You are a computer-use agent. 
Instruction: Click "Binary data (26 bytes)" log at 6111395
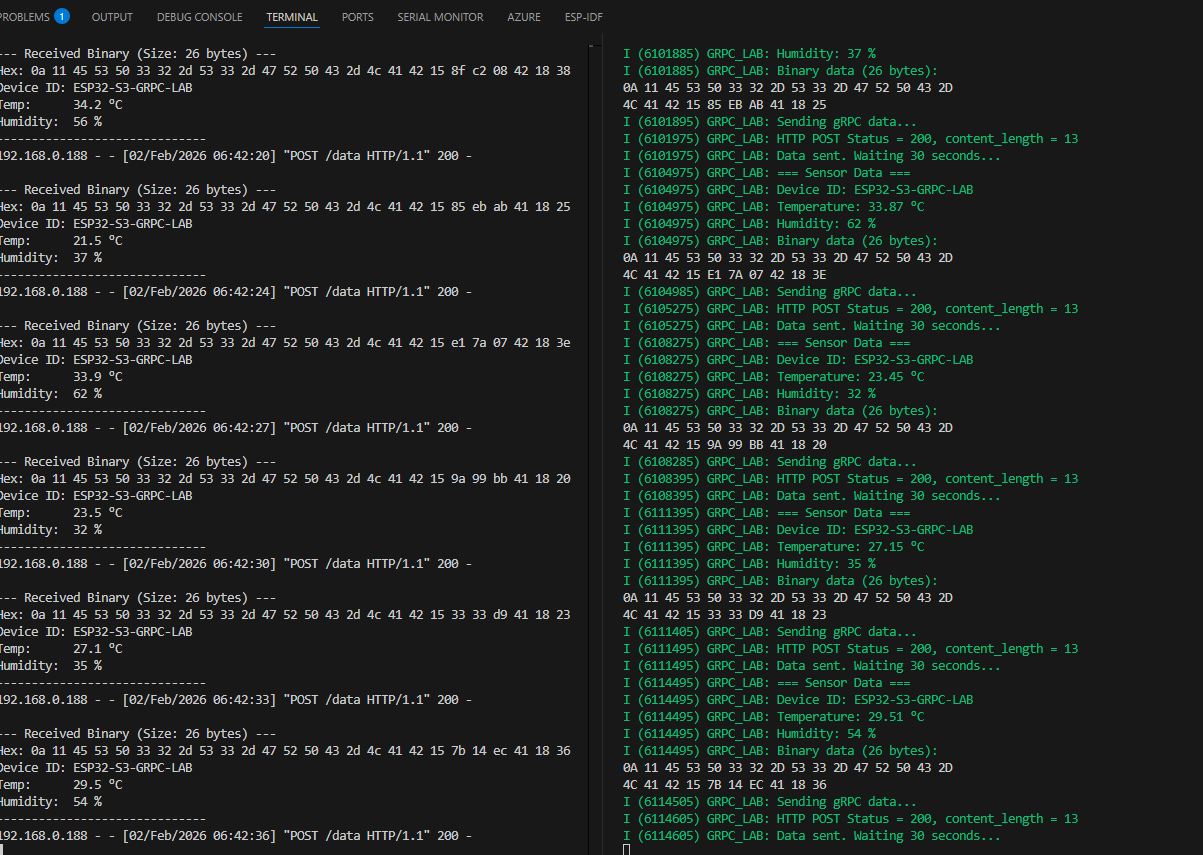pyautogui.click(x=780, y=581)
